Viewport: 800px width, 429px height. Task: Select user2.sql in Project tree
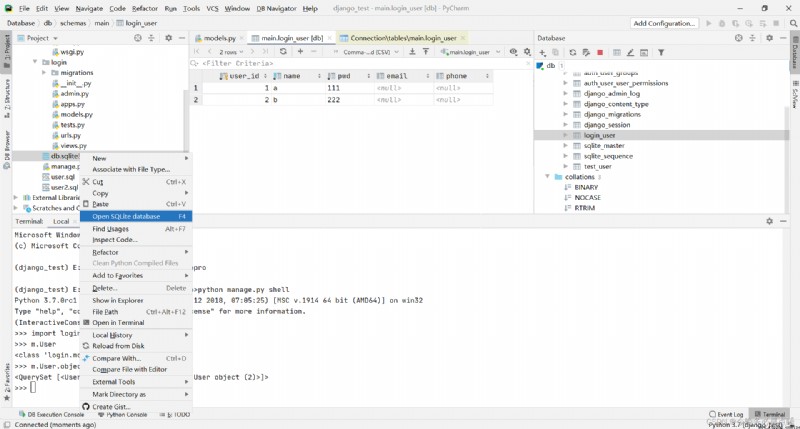tap(64, 187)
